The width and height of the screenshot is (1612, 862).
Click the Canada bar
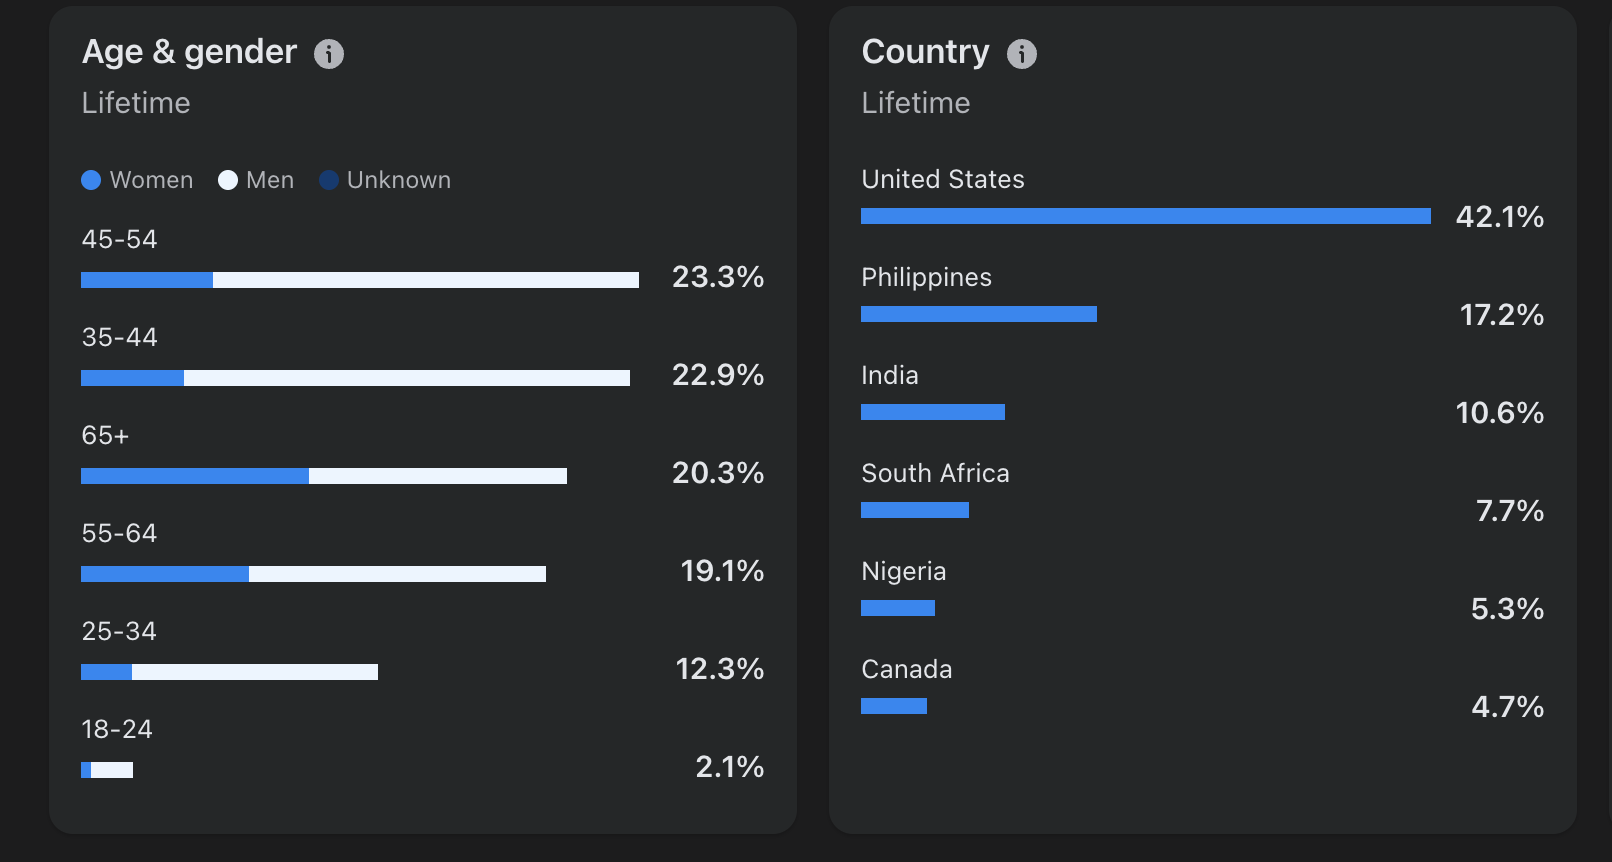[x=894, y=706]
